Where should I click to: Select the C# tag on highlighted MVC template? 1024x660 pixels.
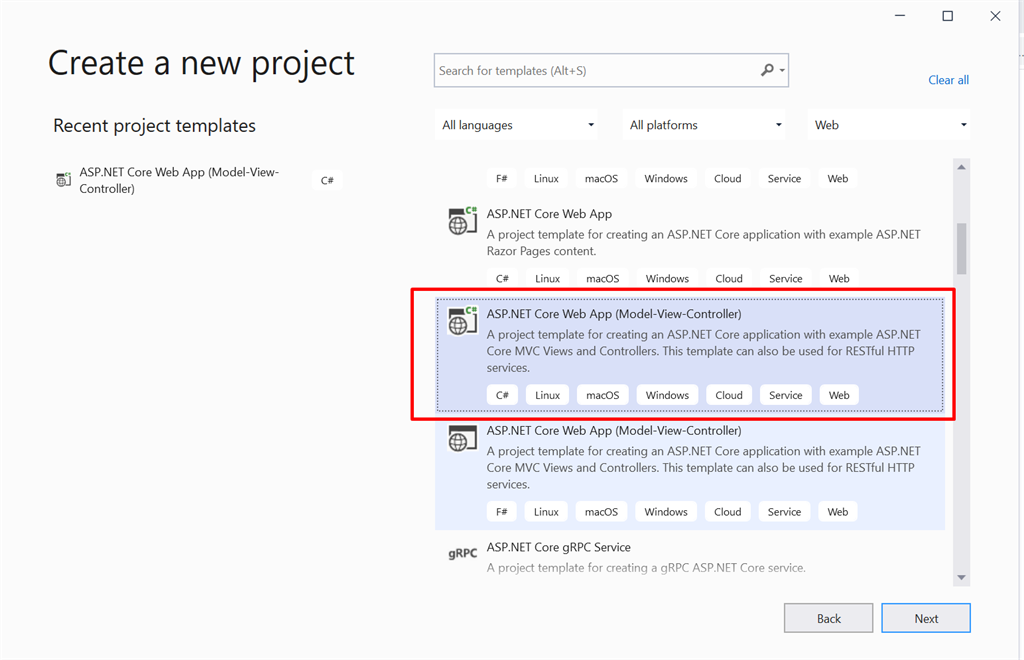pyautogui.click(x=501, y=394)
